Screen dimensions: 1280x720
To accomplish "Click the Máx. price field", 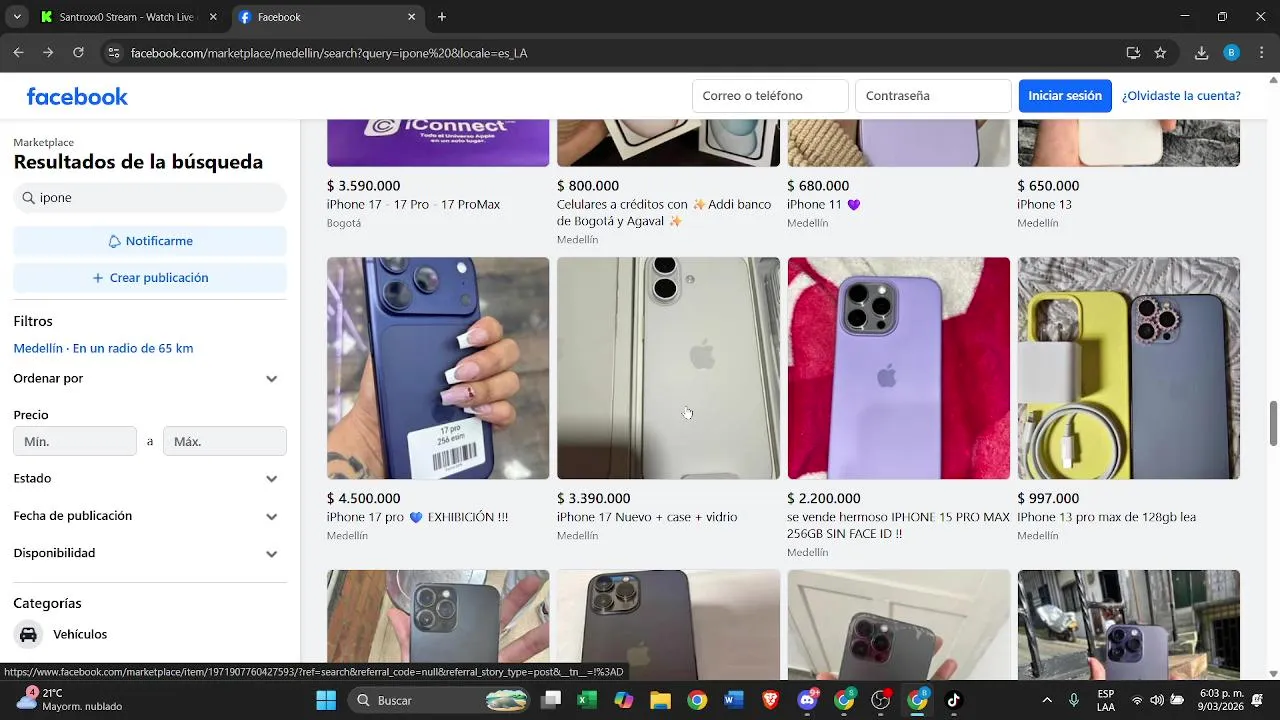I will pos(225,441).
